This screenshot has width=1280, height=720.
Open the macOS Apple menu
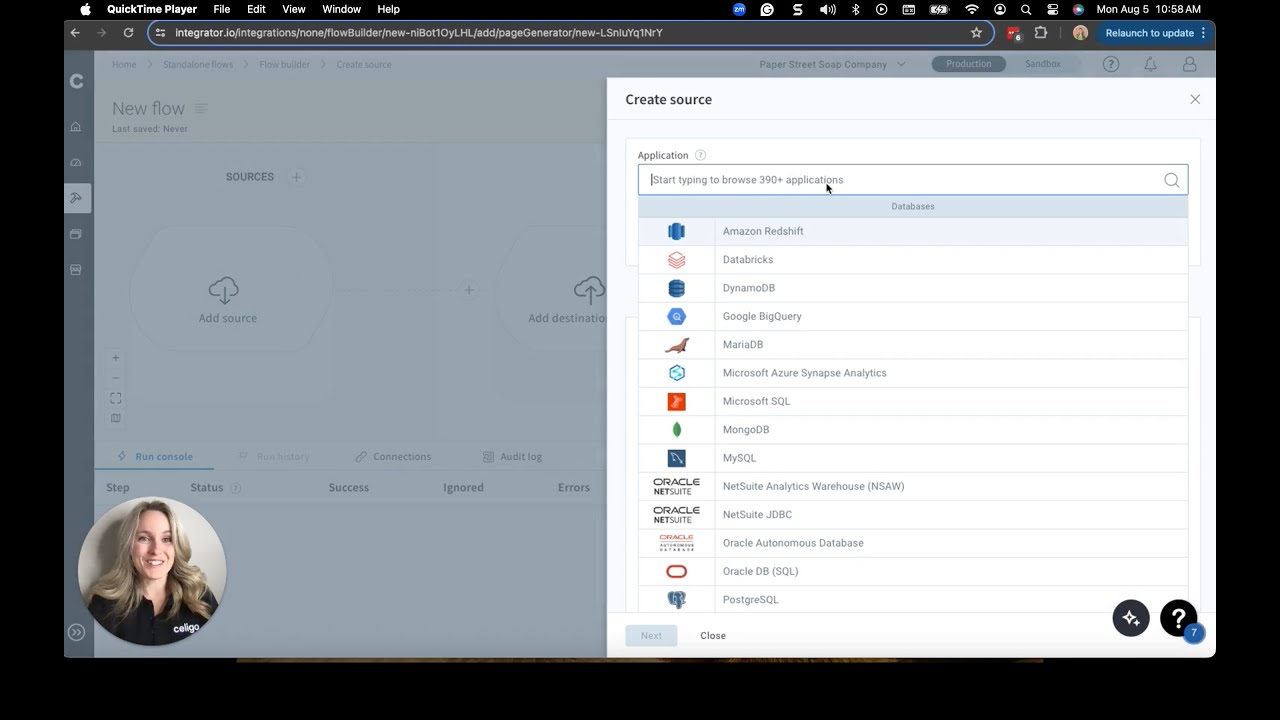(x=85, y=9)
